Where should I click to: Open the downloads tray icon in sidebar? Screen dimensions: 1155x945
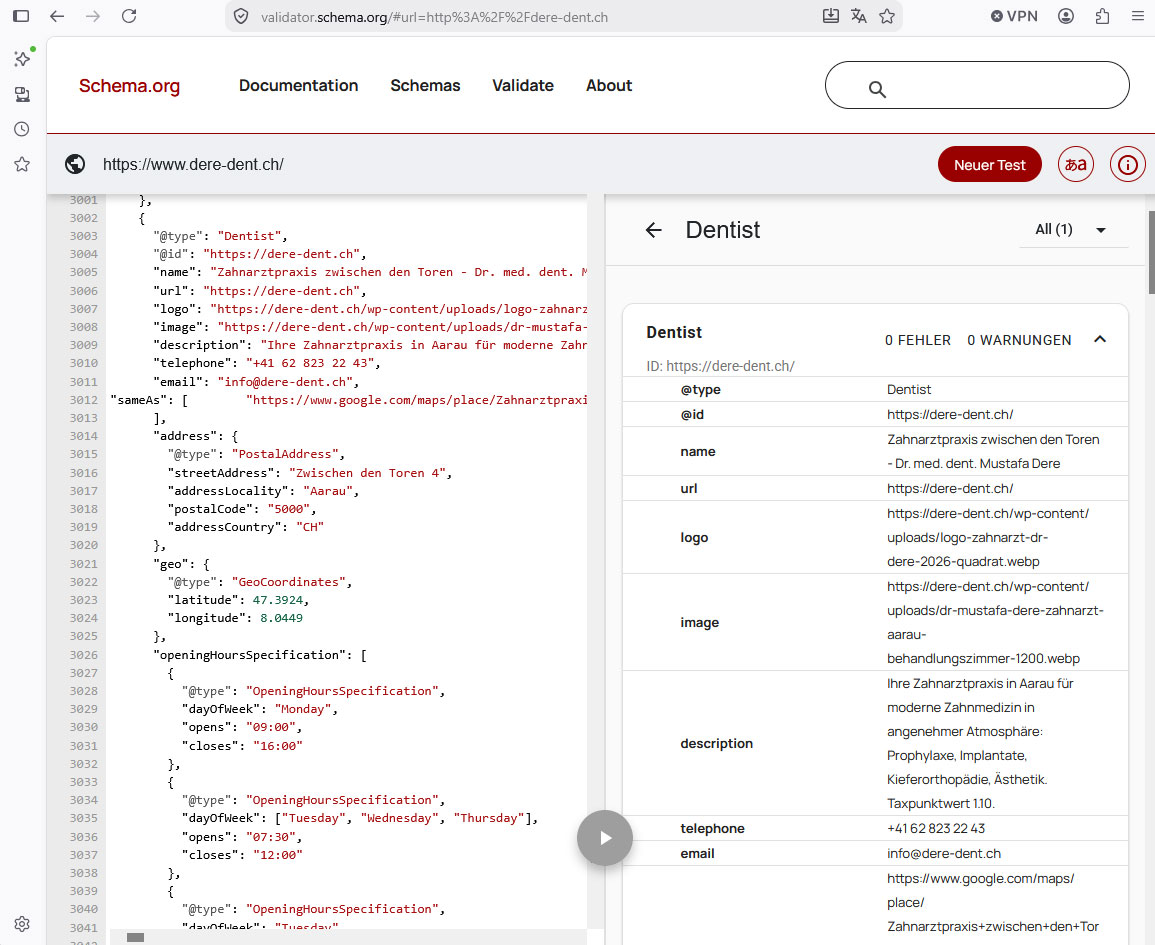coord(22,94)
